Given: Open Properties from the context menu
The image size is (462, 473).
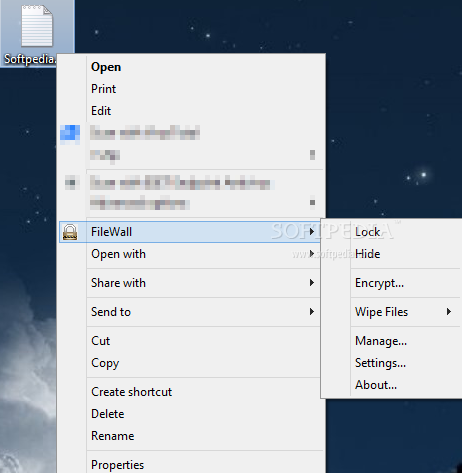Looking at the screenshot, I should point(190,465).
